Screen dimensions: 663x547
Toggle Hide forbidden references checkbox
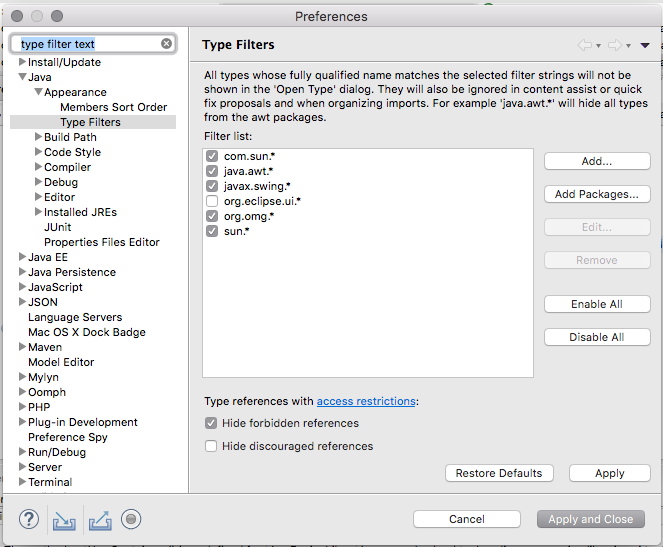click(x=211, y=423)
